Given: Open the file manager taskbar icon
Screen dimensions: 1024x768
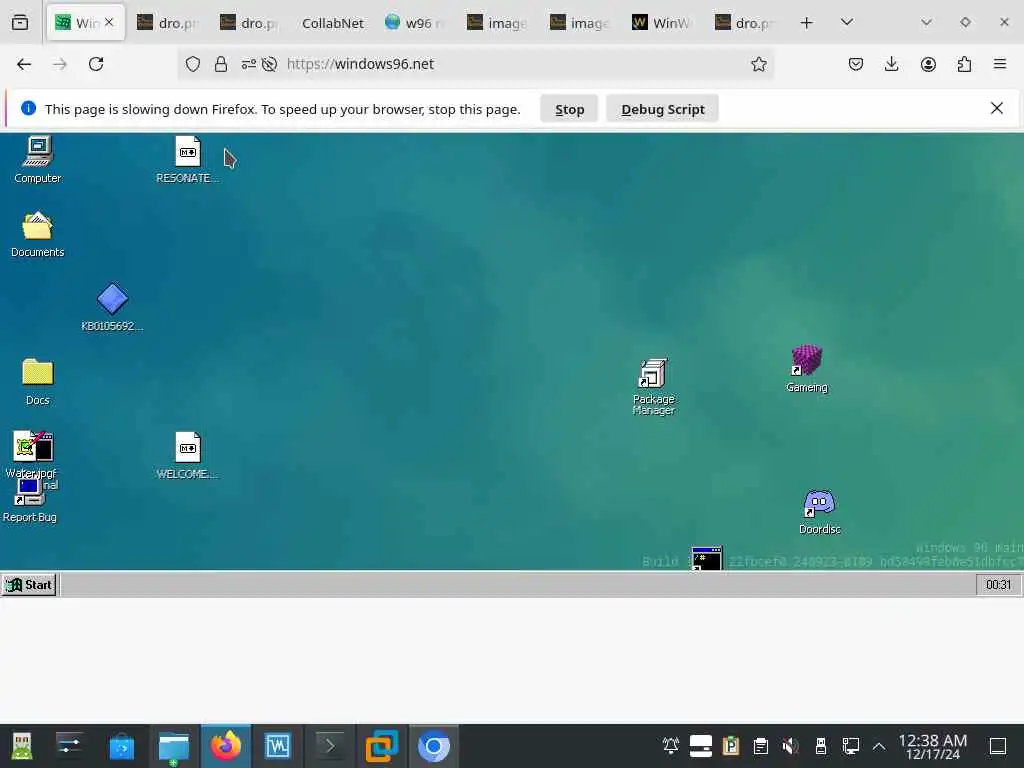Looking at the screenshot, I should pyautogui.click(x=174, y=746).
